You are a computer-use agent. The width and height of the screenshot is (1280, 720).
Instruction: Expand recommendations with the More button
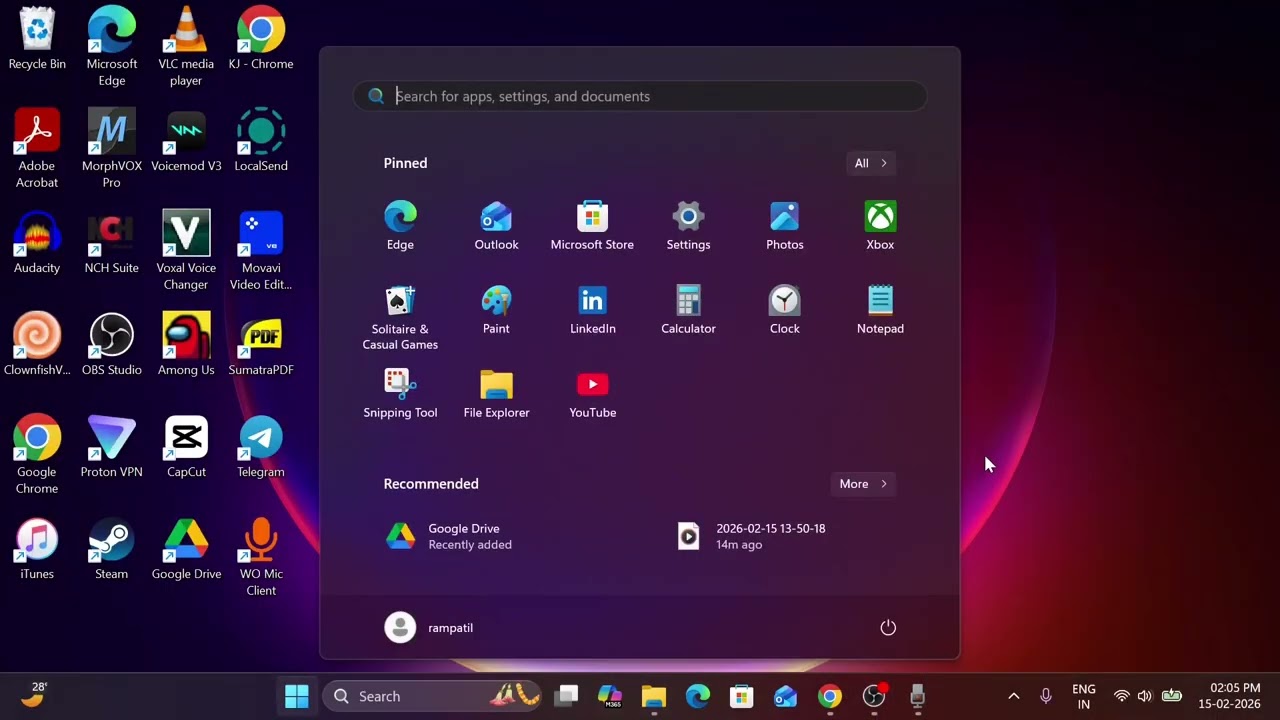coord(863,484)
